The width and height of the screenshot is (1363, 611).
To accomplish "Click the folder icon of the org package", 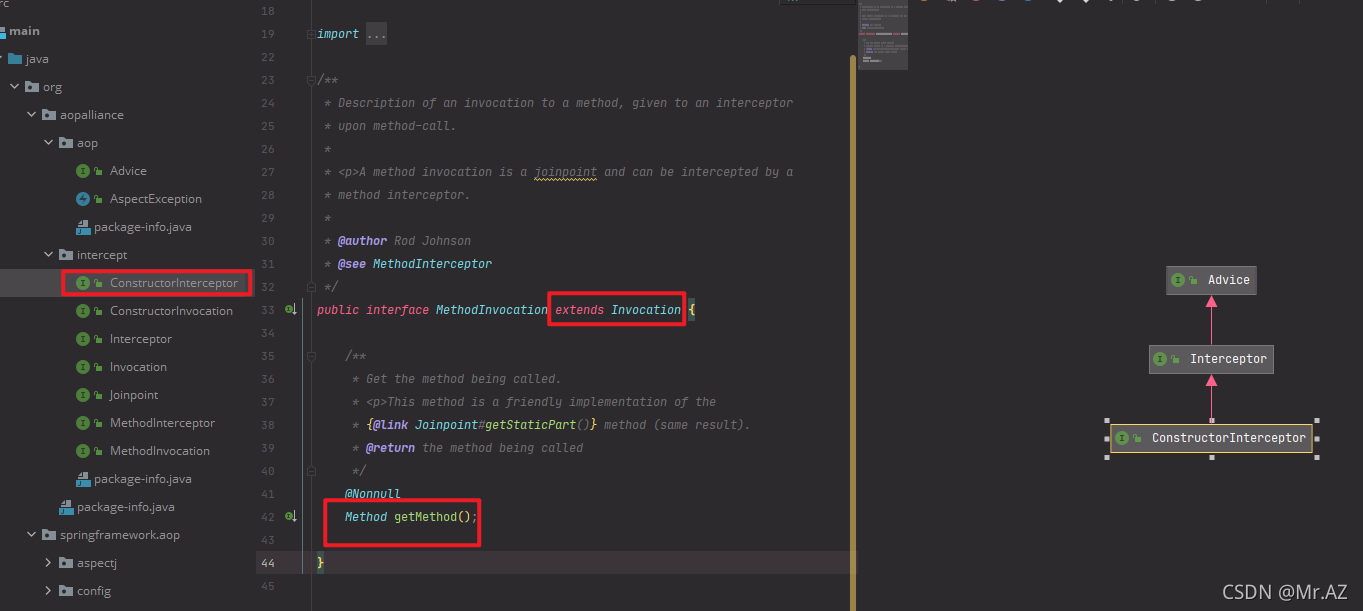I will click(32, 87).
